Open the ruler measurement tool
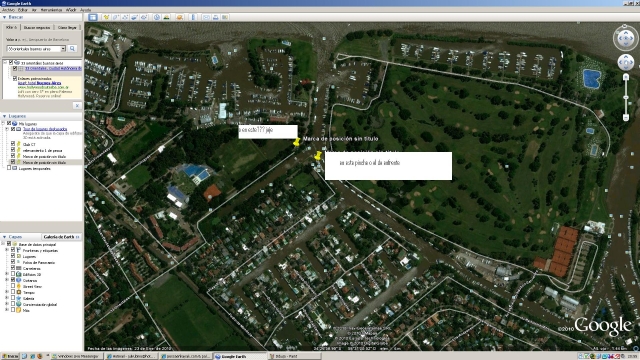The height and width of the screenshot is (360, 640). [x=193, y=17]
